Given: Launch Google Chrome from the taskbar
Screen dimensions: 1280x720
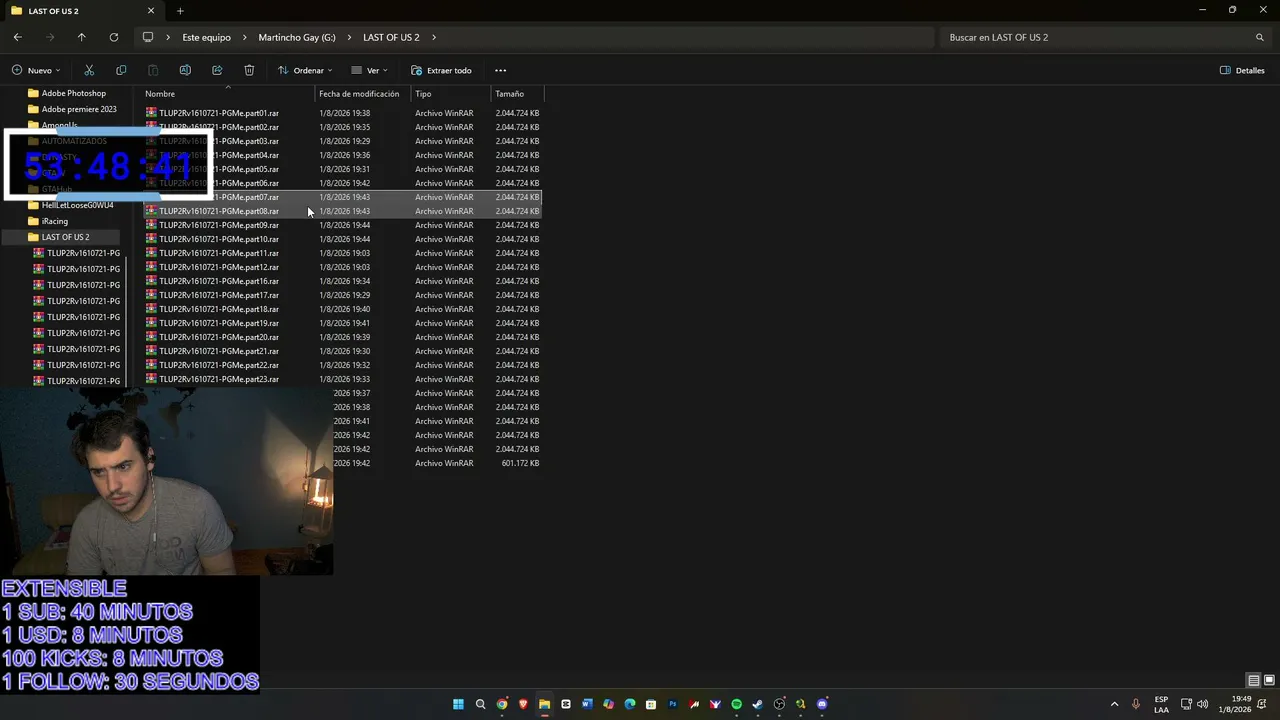Looking at the screenshot, I should pyautogui.click(x=502, y=704).
